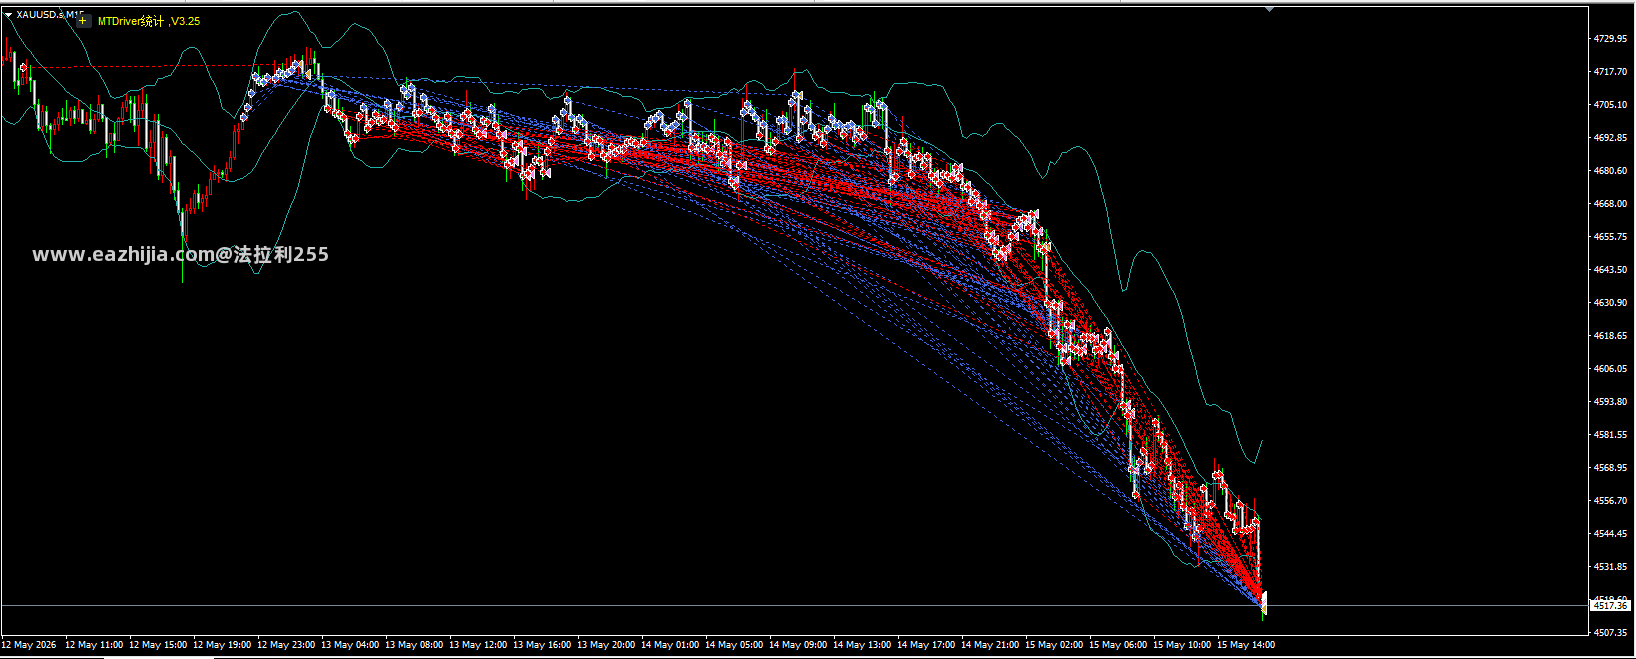
Task: Click the 15 May 02:00 time label
Action: pyautogui.click(x=1054, y=645)
